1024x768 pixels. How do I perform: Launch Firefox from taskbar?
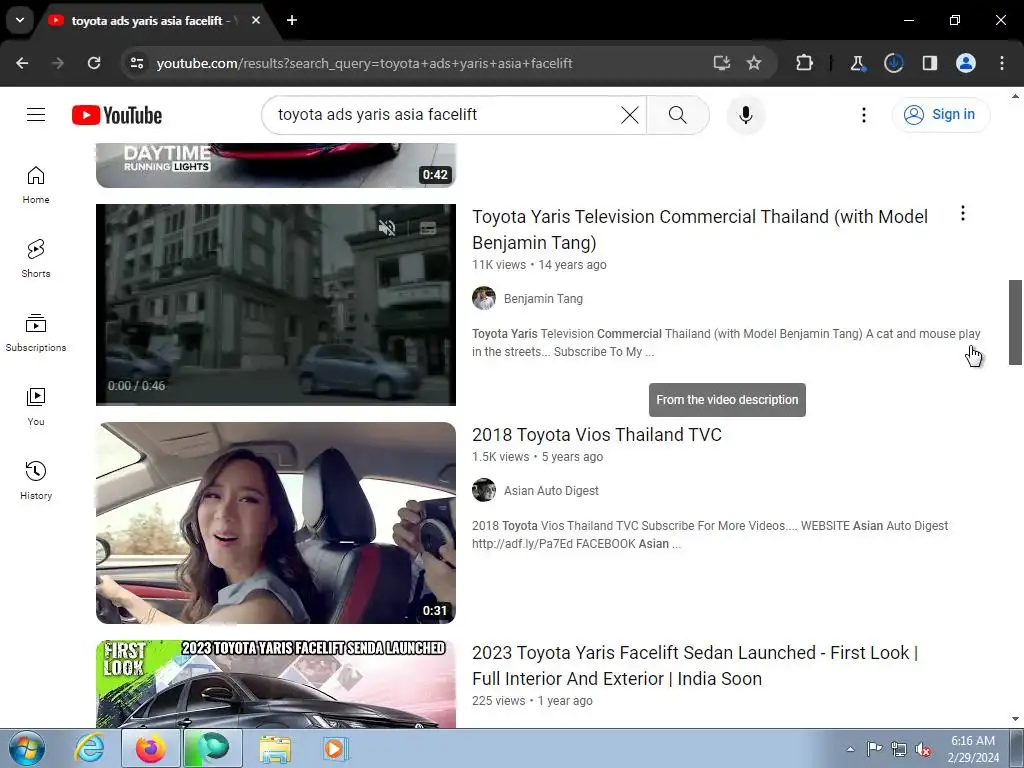click(x=151, y=748)
